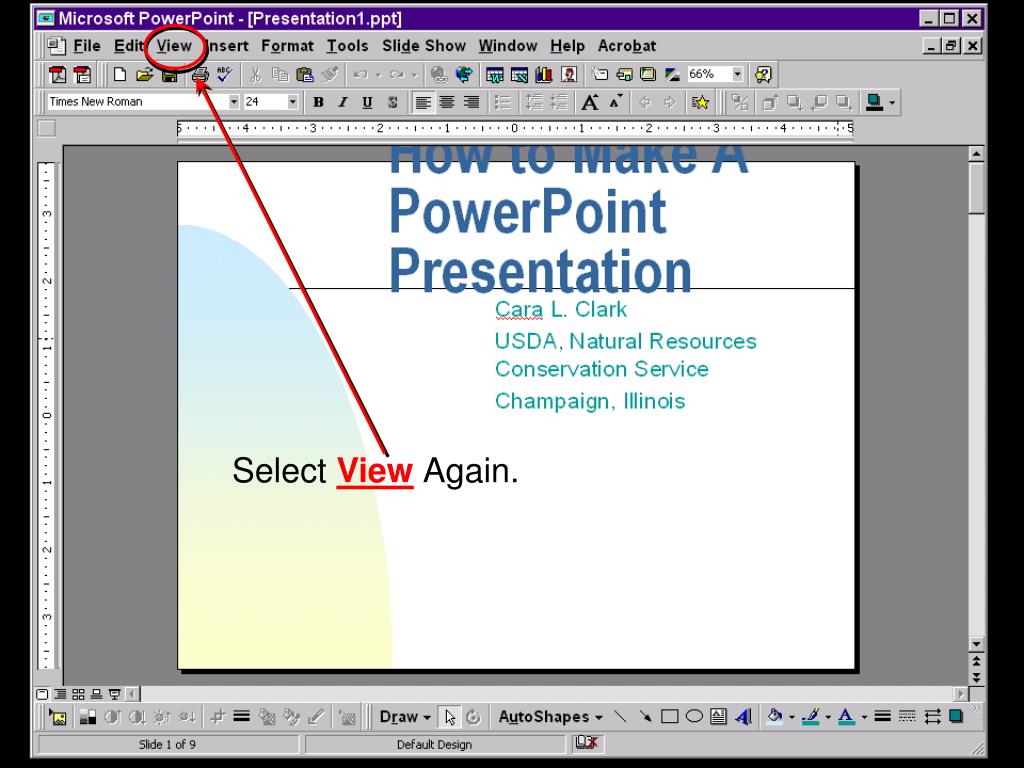Image resolution: width=1024 pixels, height=768 pixels.
Task: Toggle Bullets on the formatting toolbar
Action: pos(502,102)
